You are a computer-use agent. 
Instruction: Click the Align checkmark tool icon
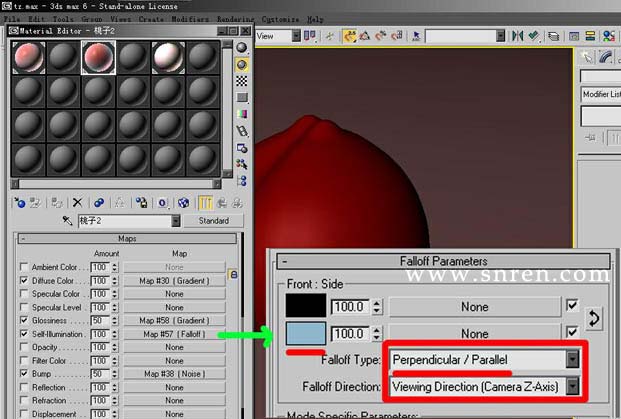click(534, 36)
